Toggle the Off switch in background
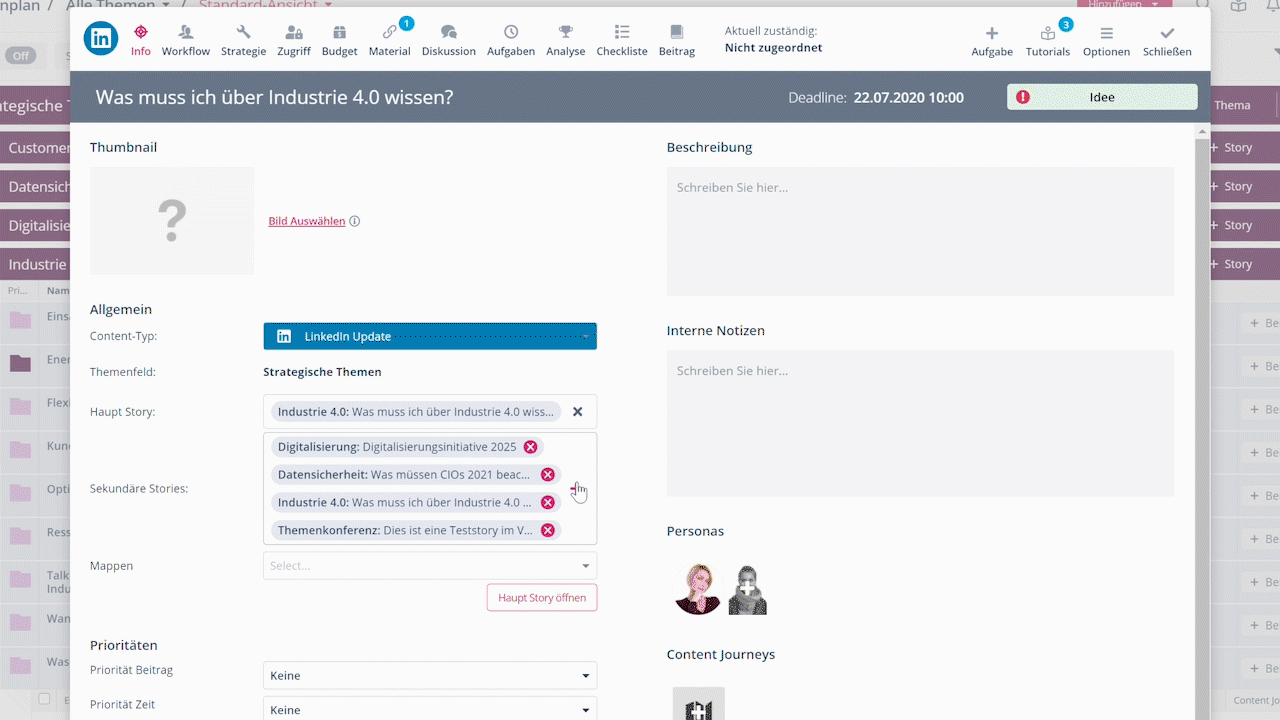Image resolution: width=1280 pixels, height=720 pixels. pyautogui.click(x=20, y=56)
